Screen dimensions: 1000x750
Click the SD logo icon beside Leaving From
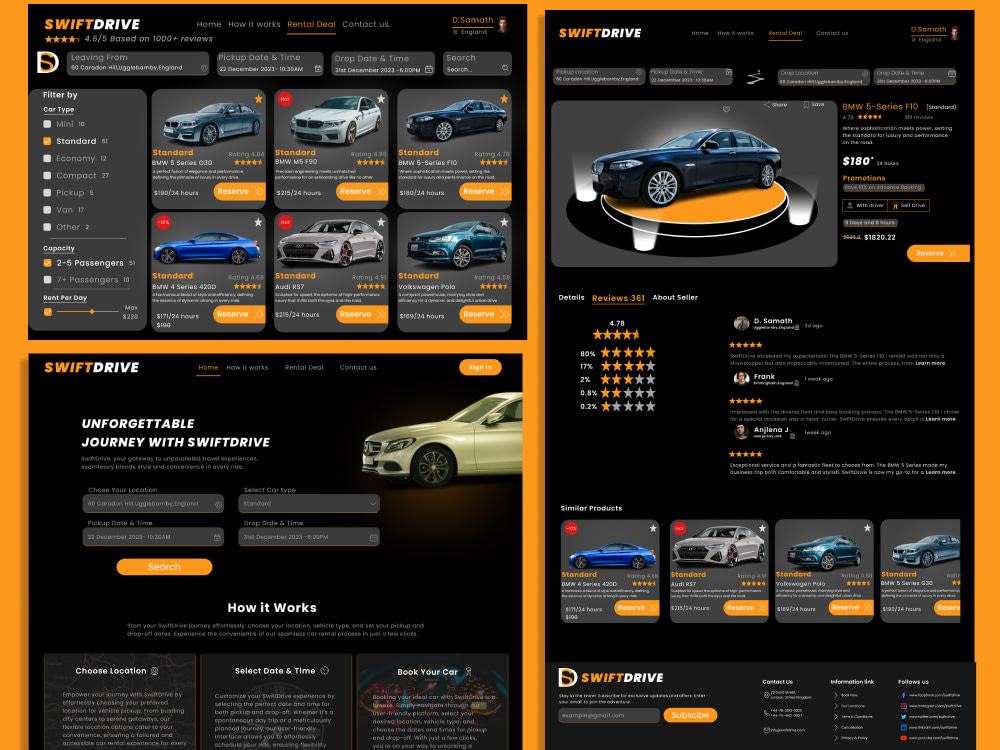point(48,62)
